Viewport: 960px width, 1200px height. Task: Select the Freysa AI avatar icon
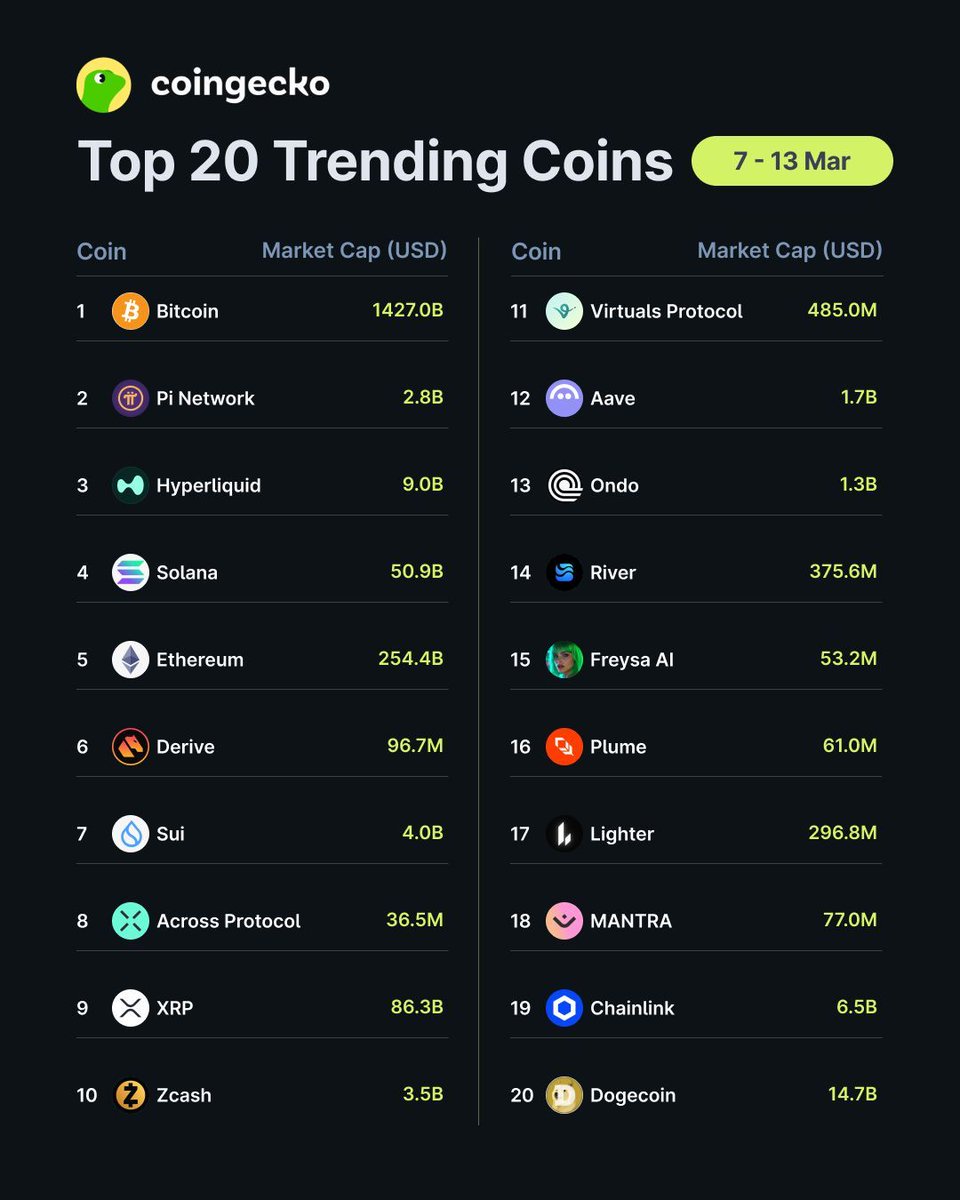(564, 659)
